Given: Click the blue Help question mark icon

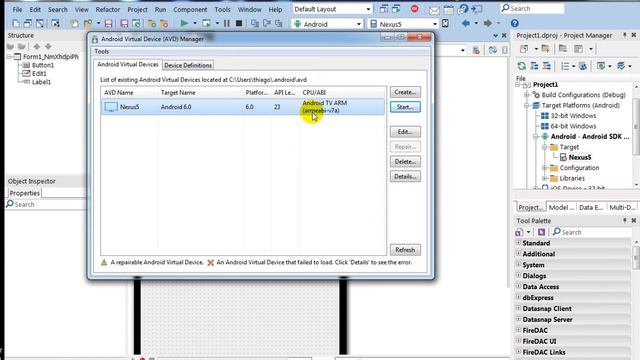Looking at the screenshot, I should click(x=515, y=24).
